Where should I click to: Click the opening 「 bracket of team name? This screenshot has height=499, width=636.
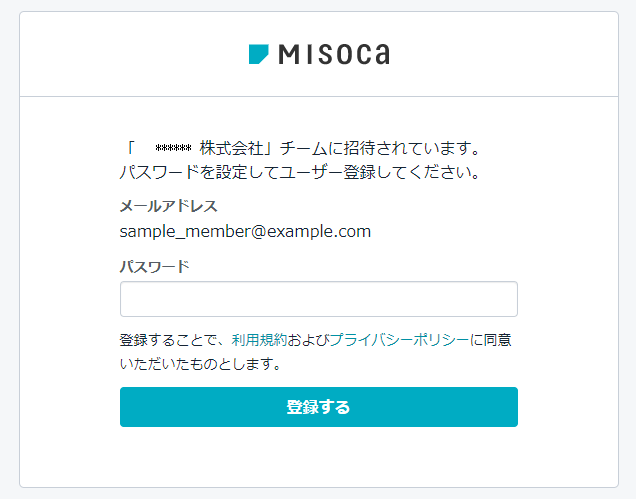point(131,148)
